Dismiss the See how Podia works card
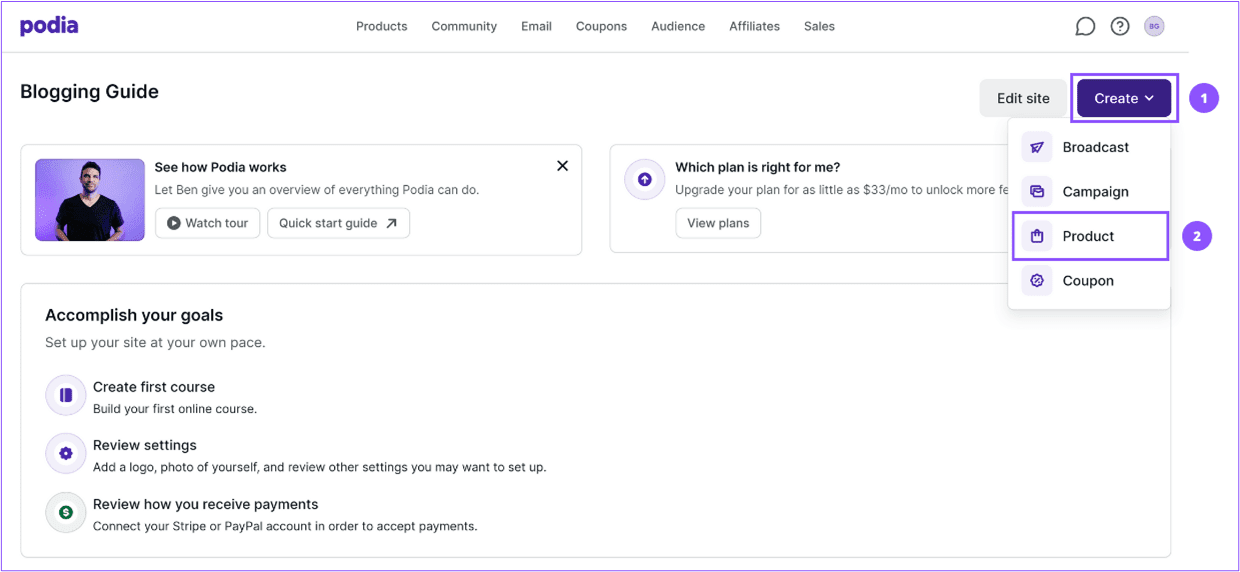Image resolution: width=1240 pixels, height=572 pixels. [562, 166]
